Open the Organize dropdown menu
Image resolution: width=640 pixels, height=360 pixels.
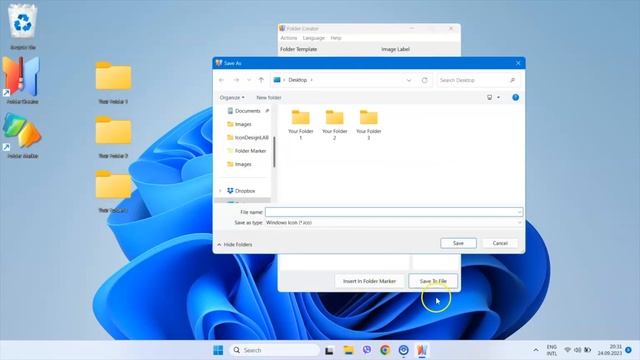(x=232, y=98)
